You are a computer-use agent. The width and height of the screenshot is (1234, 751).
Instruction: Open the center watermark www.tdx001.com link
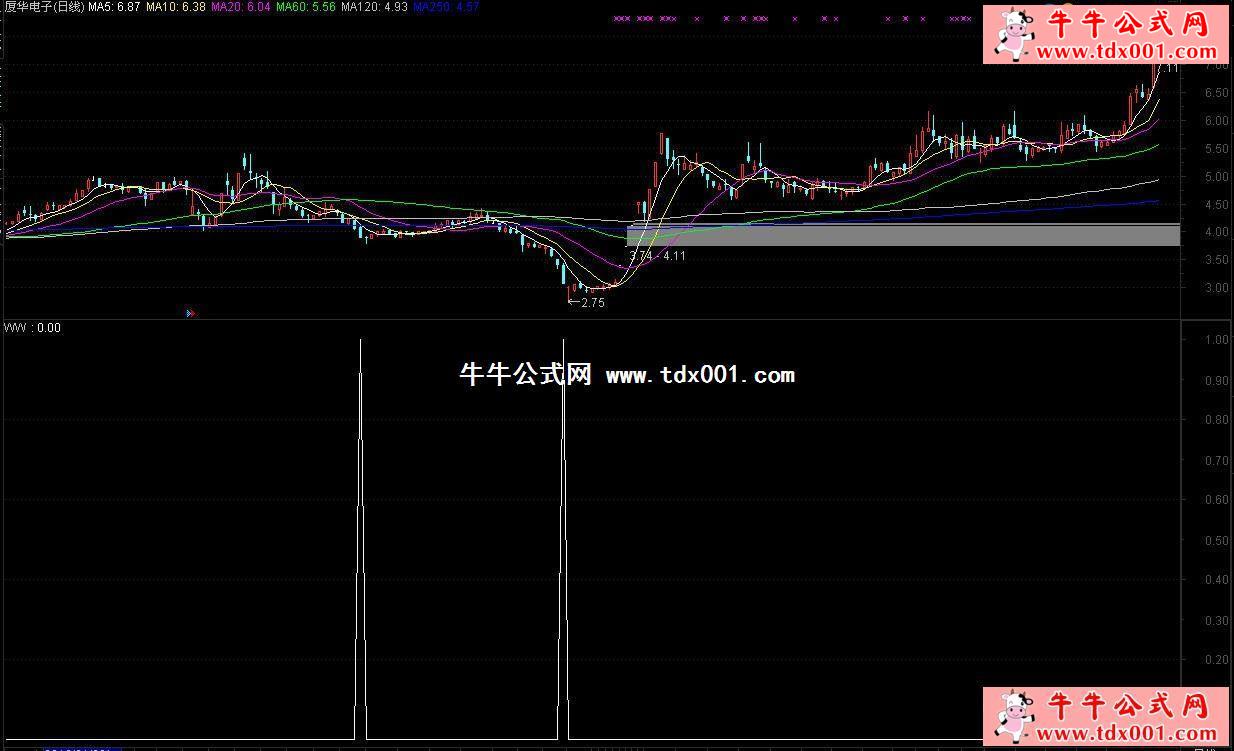[x=700, y=375]
